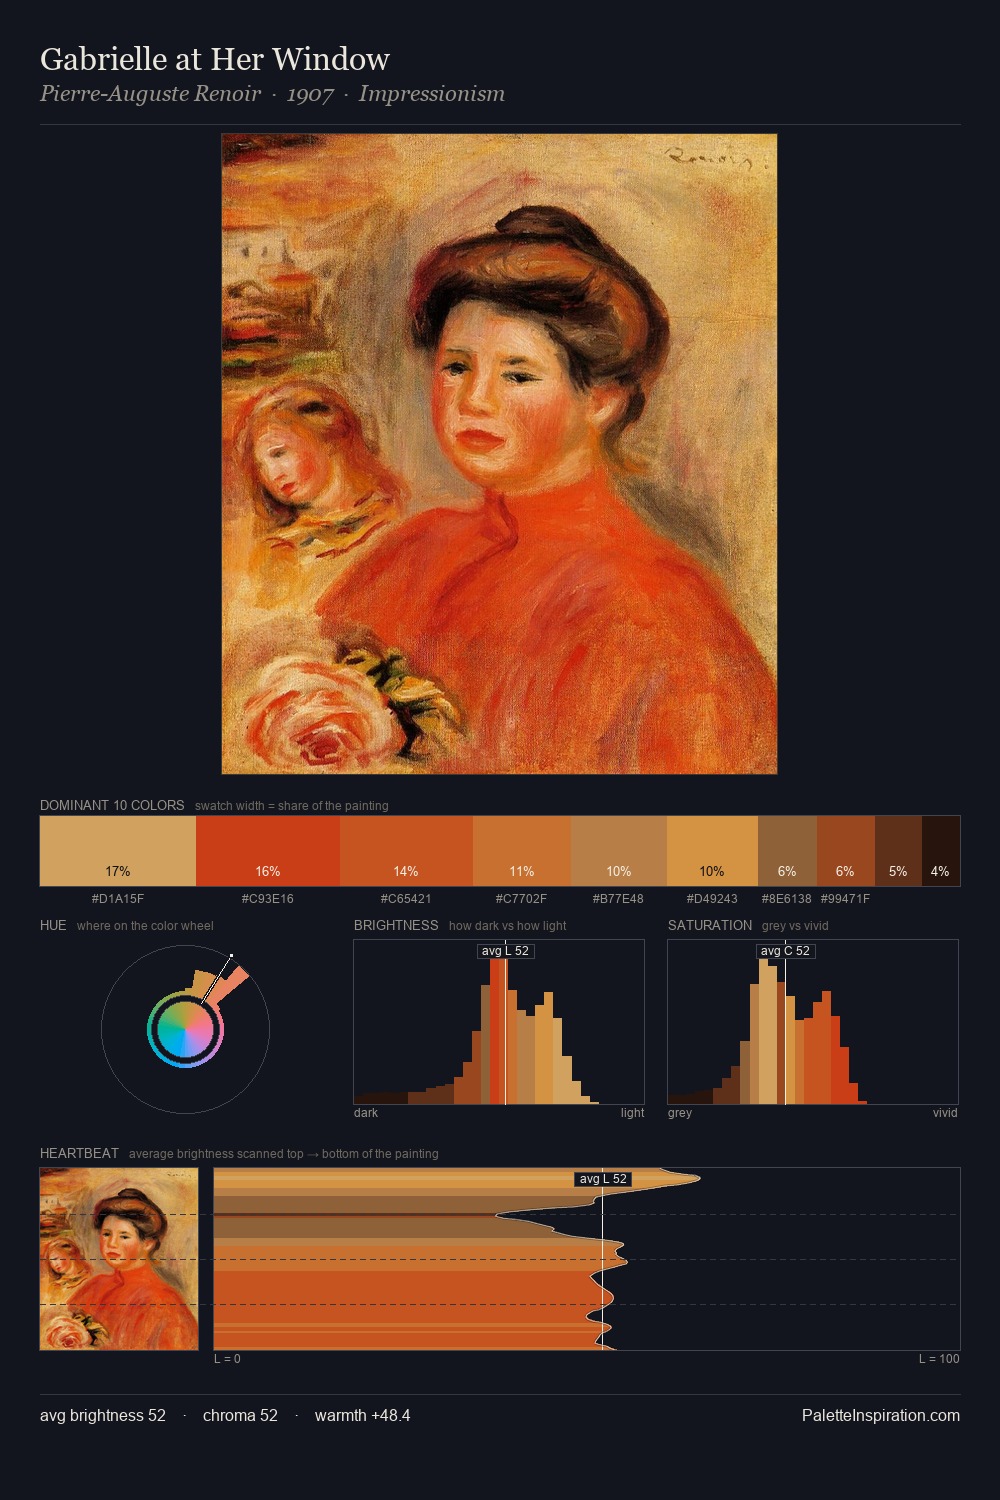Click the 'warmth +48.4' footer stat
Screen dimensions: 1000x1500
click(x=362, y=1415)
